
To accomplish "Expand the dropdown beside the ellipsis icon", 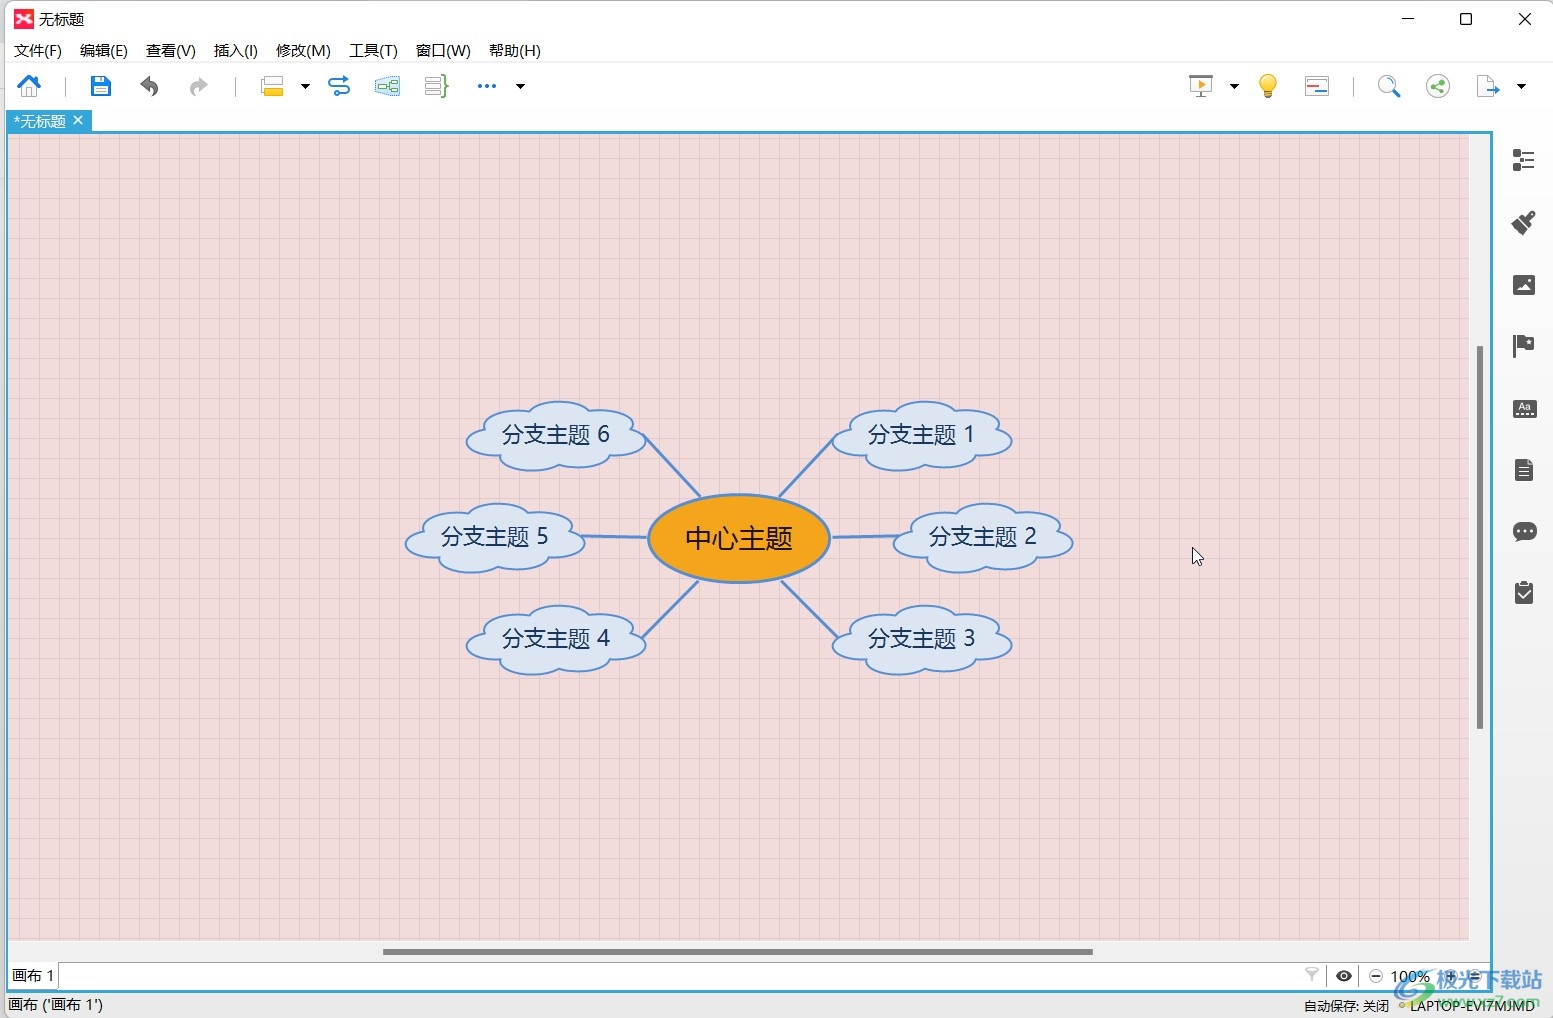I will click(520, 86).
